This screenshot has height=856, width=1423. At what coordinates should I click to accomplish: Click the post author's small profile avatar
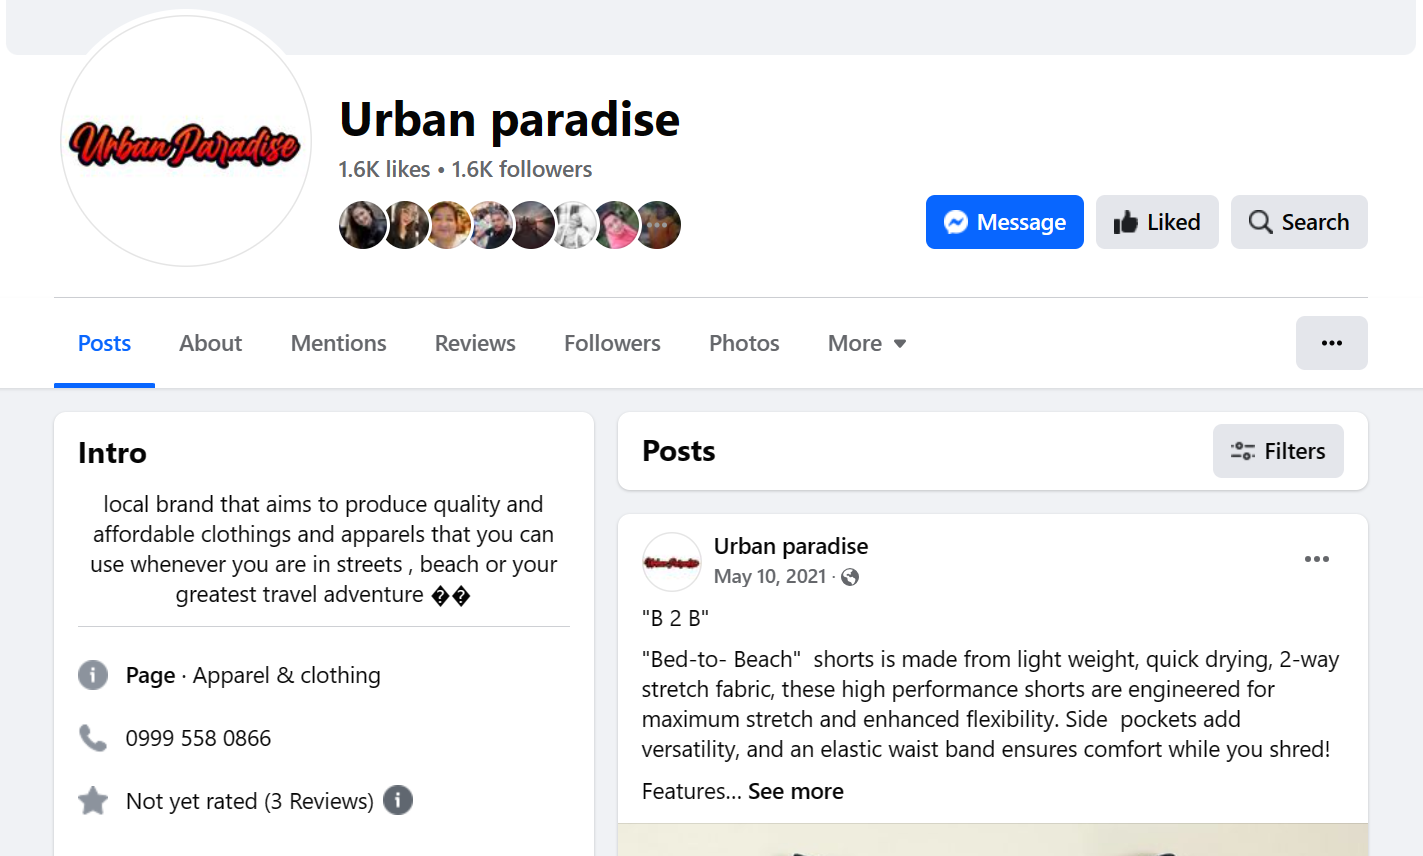(671, 562)
